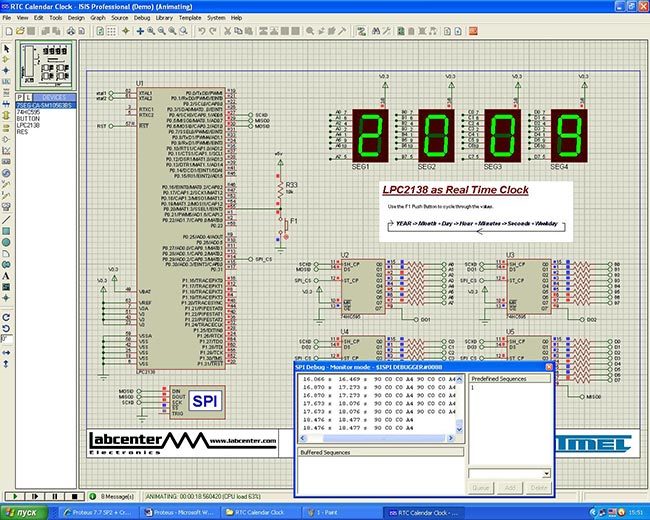Select the 2D graphics circle tool
650x520 pixels.
coord(6,242)
